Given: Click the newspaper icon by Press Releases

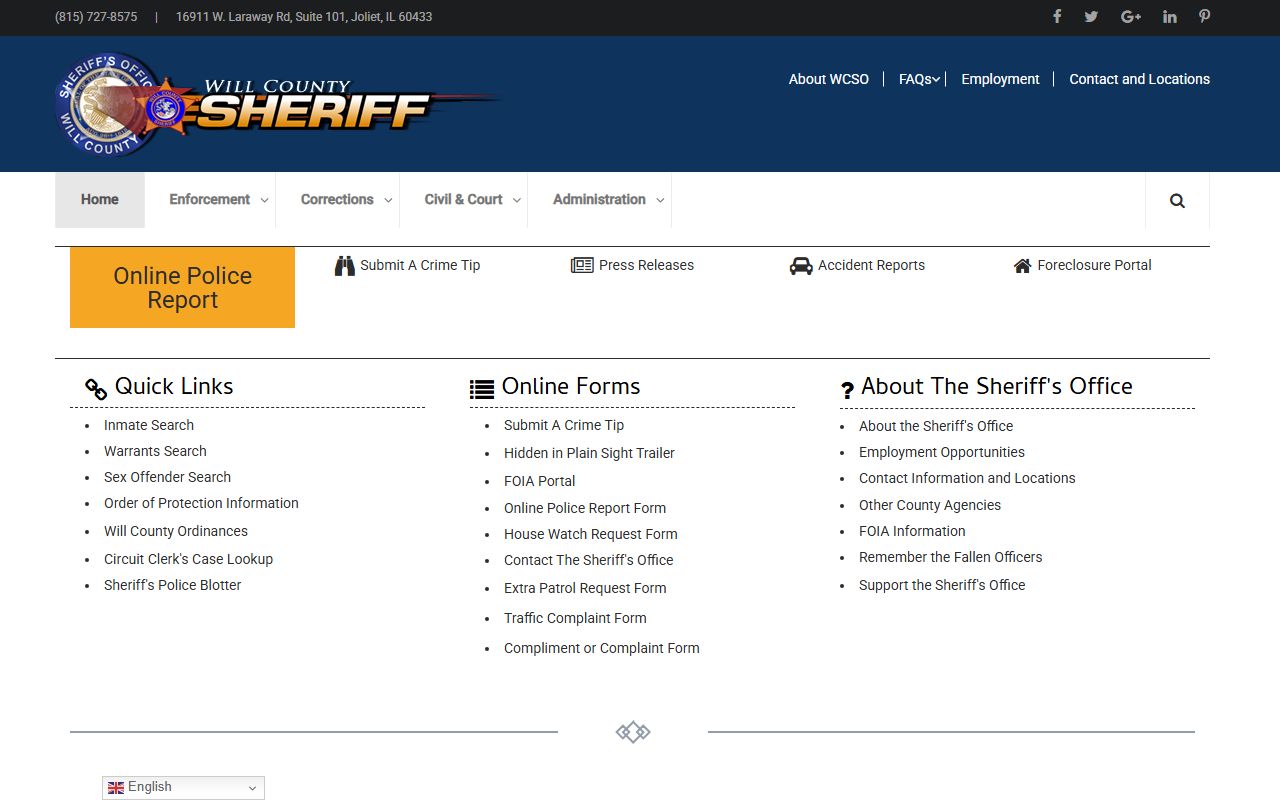Looking at the screenshot, I should (x=582, y=265).
